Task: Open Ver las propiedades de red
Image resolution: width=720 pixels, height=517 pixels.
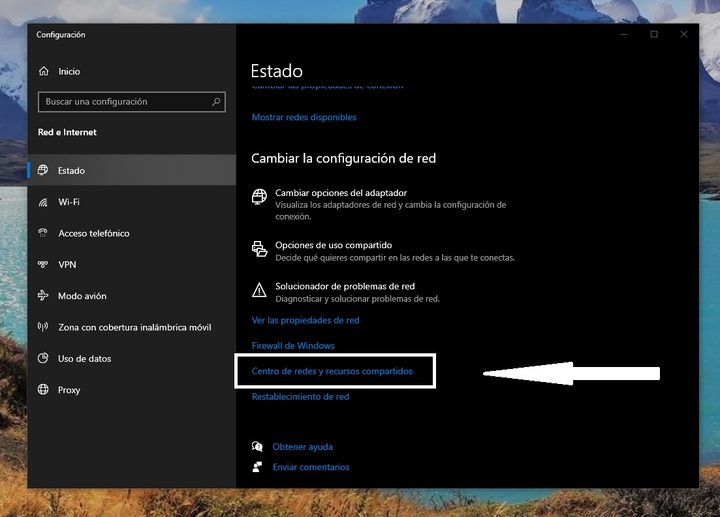Action: (x=305, y=321)
